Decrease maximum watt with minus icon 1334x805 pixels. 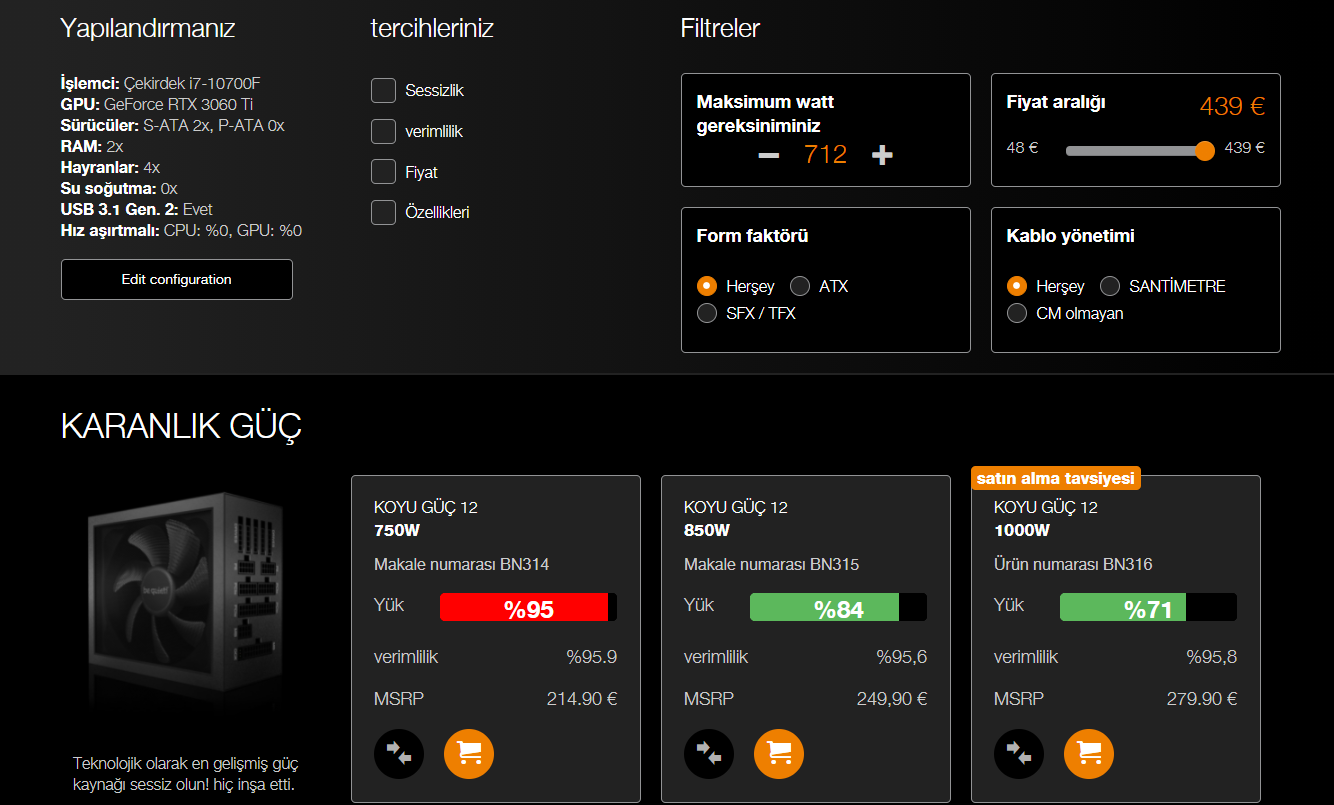[768, 155]
